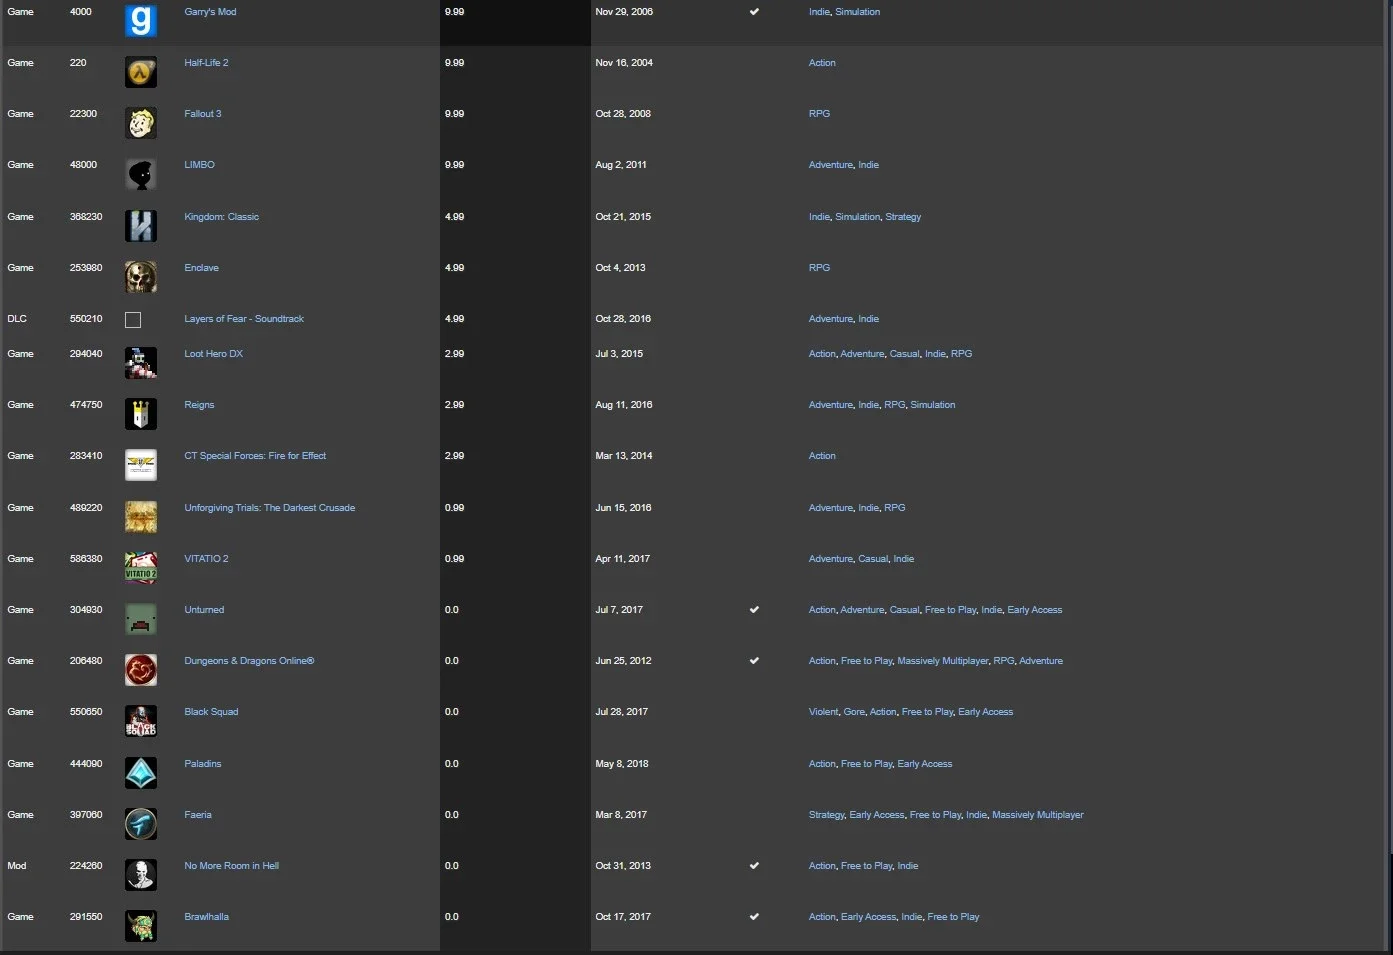Viewport: 1393px width, 955px height.
Task: Click the Dungeons & Dragons Online red icon
Action: click(x=141, y=670)
